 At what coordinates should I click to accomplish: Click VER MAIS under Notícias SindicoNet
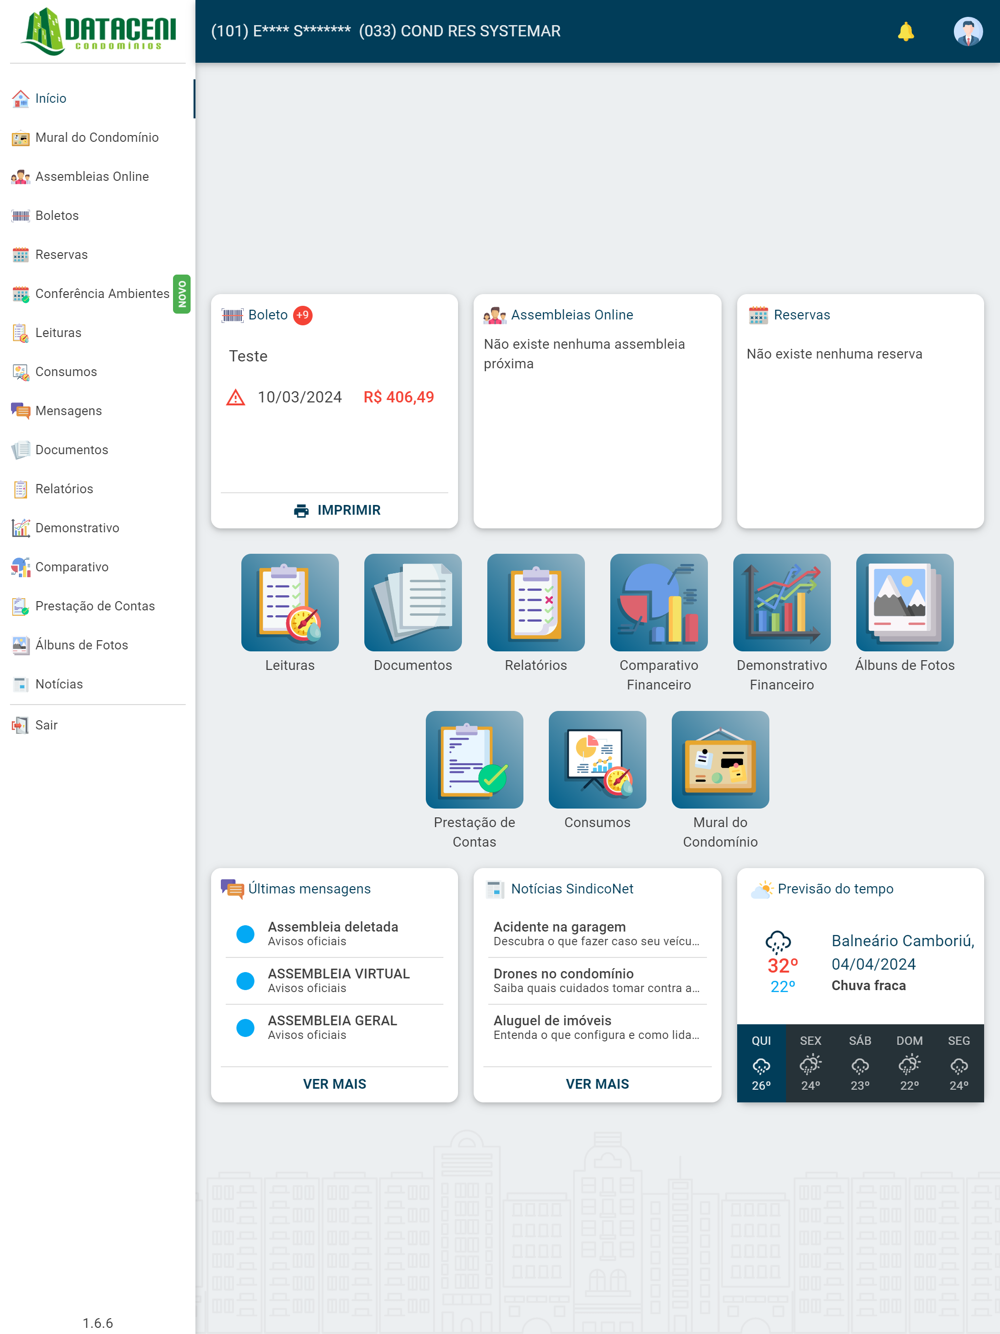tap(597, 1084)
